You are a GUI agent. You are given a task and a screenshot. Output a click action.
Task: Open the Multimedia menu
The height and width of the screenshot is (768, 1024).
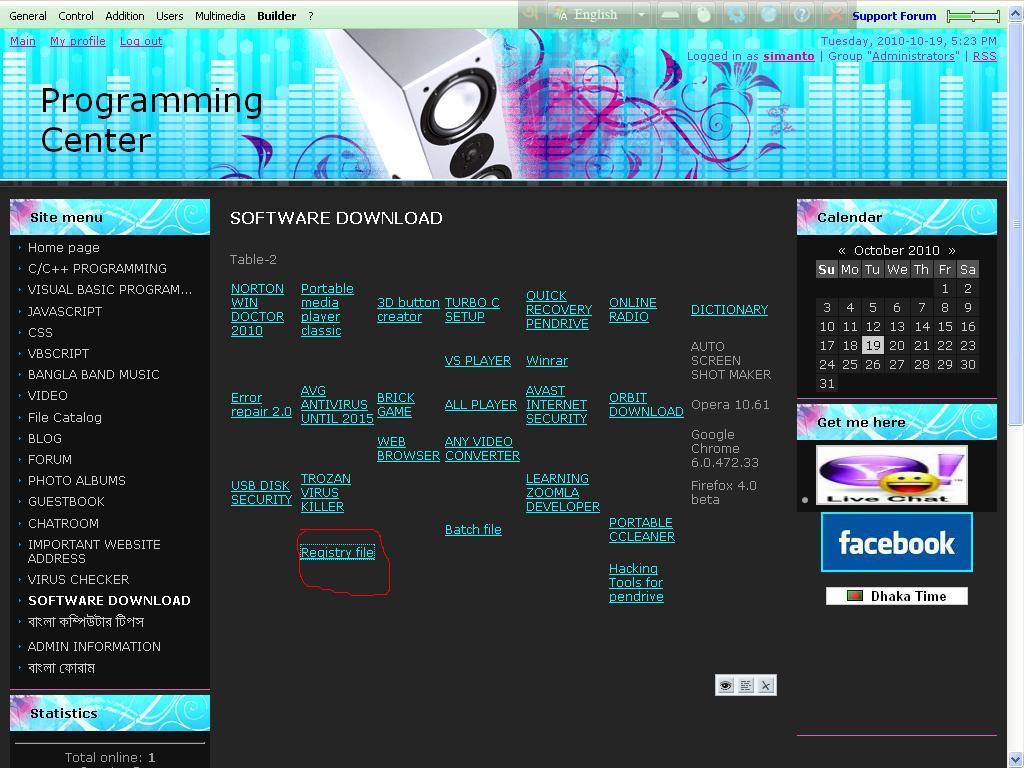pos(220,16)
